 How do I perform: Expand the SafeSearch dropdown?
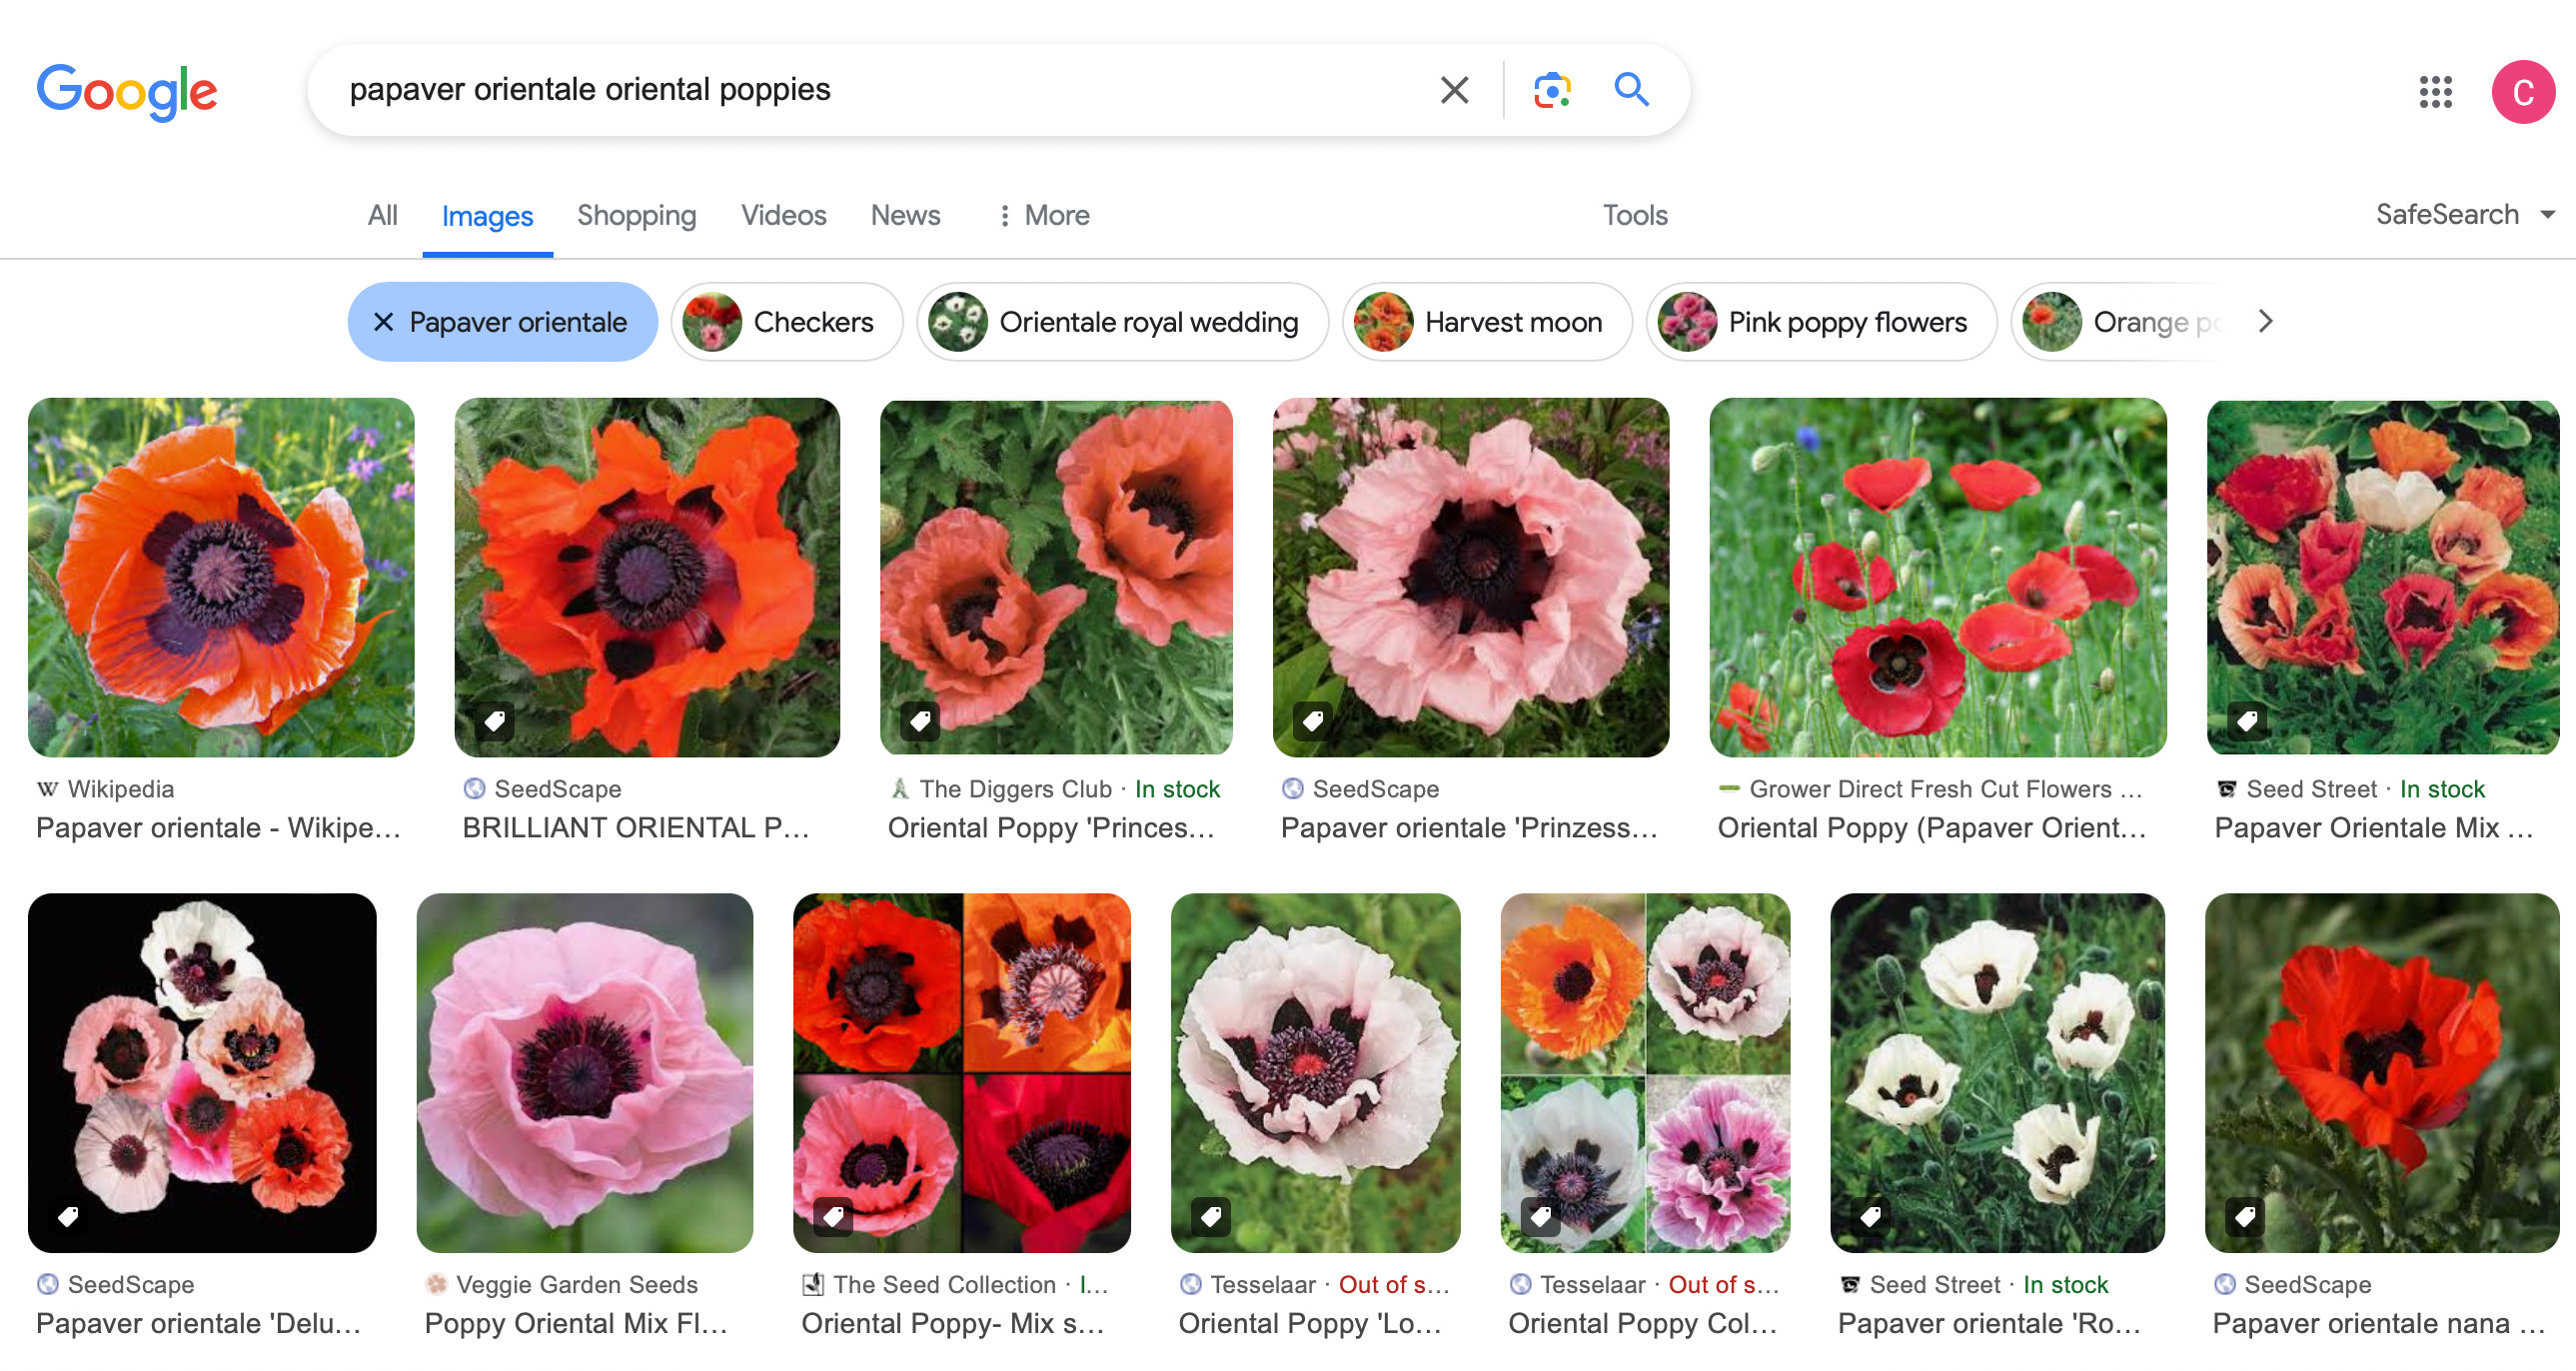pyautogui.click(x=2464, y=215)
